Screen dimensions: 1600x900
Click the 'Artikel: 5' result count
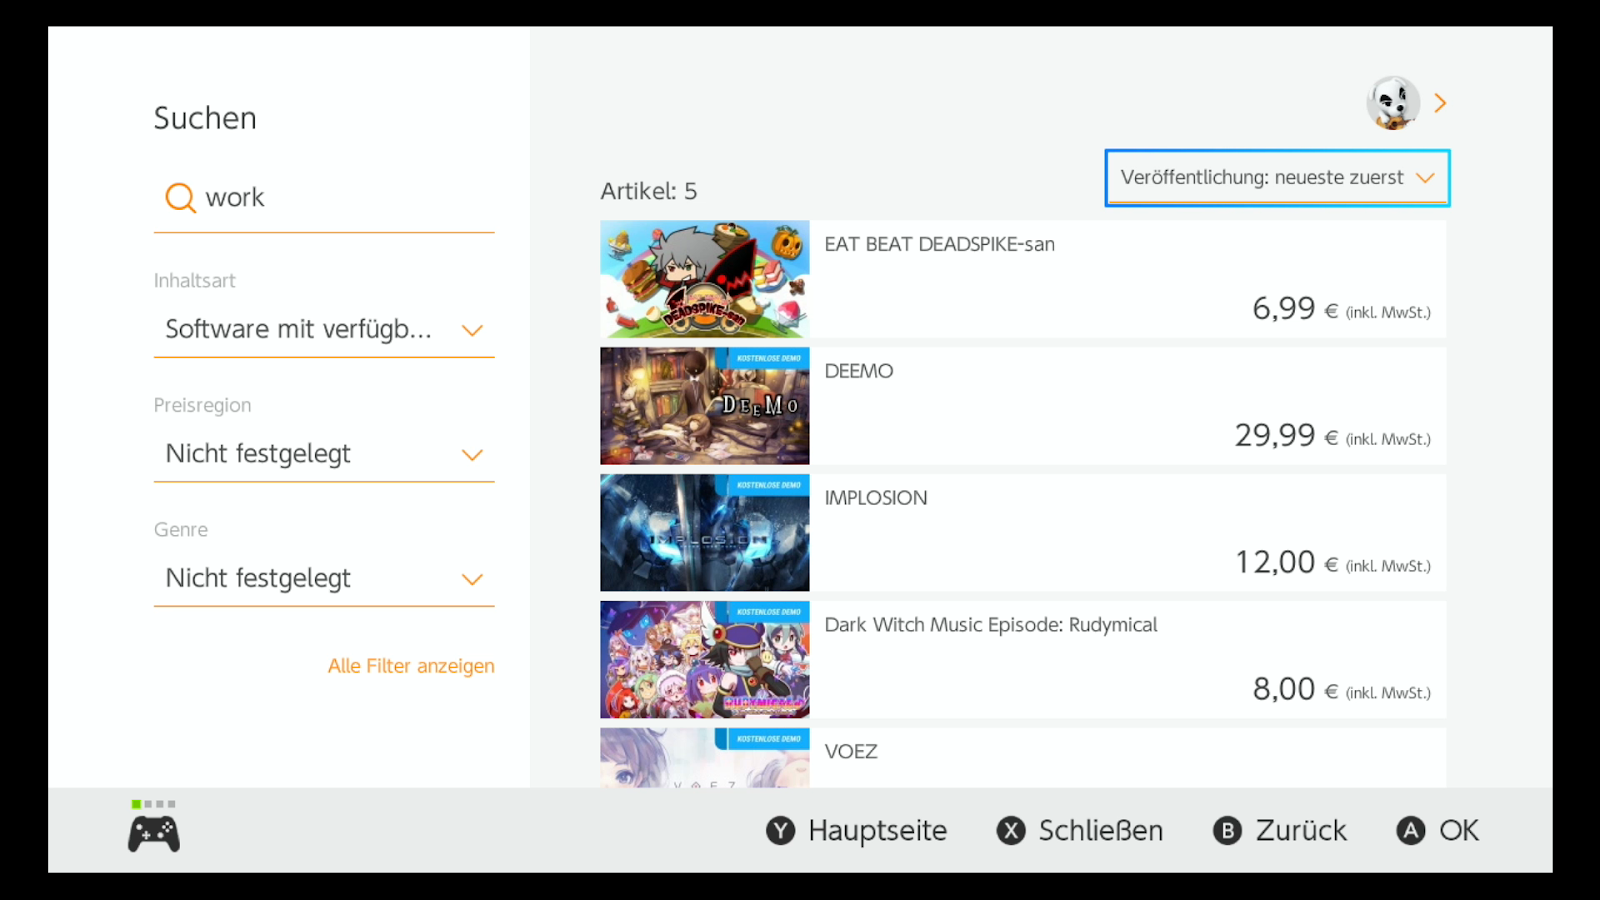click(x=649, y=191)
